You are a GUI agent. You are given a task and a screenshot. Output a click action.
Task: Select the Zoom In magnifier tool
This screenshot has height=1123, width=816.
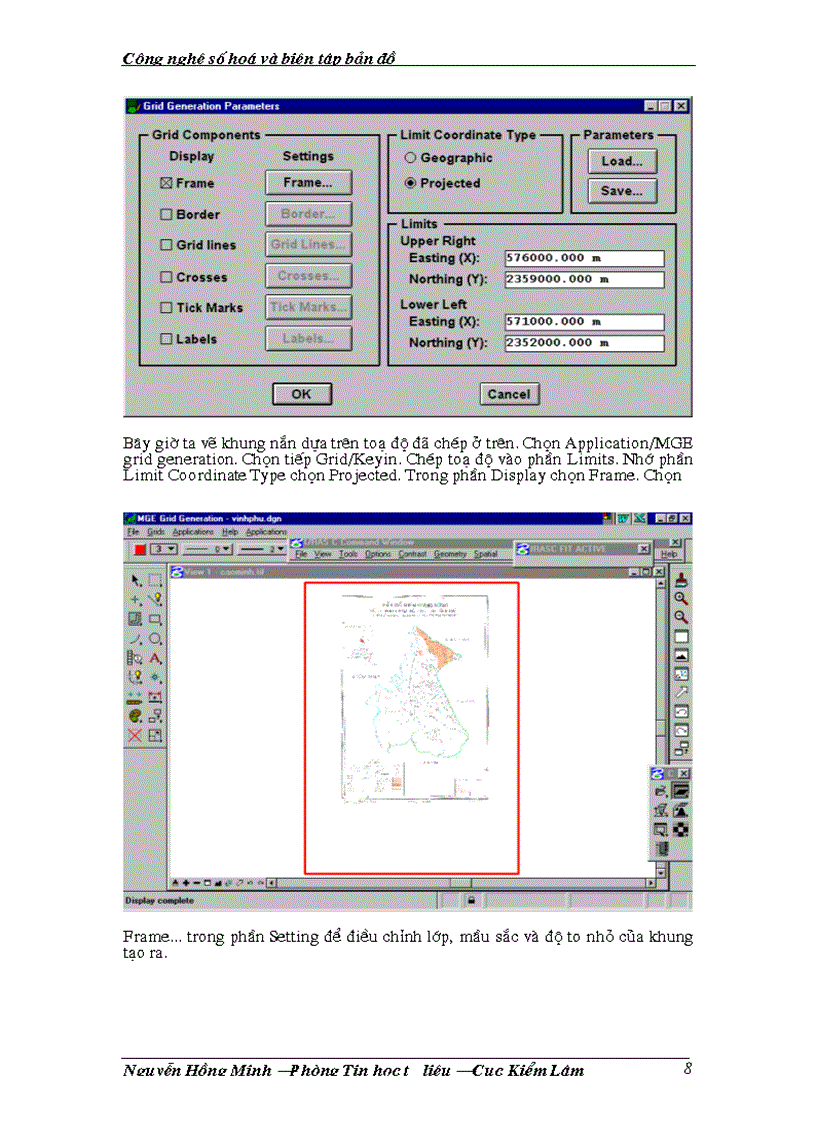tap(681, 599)
